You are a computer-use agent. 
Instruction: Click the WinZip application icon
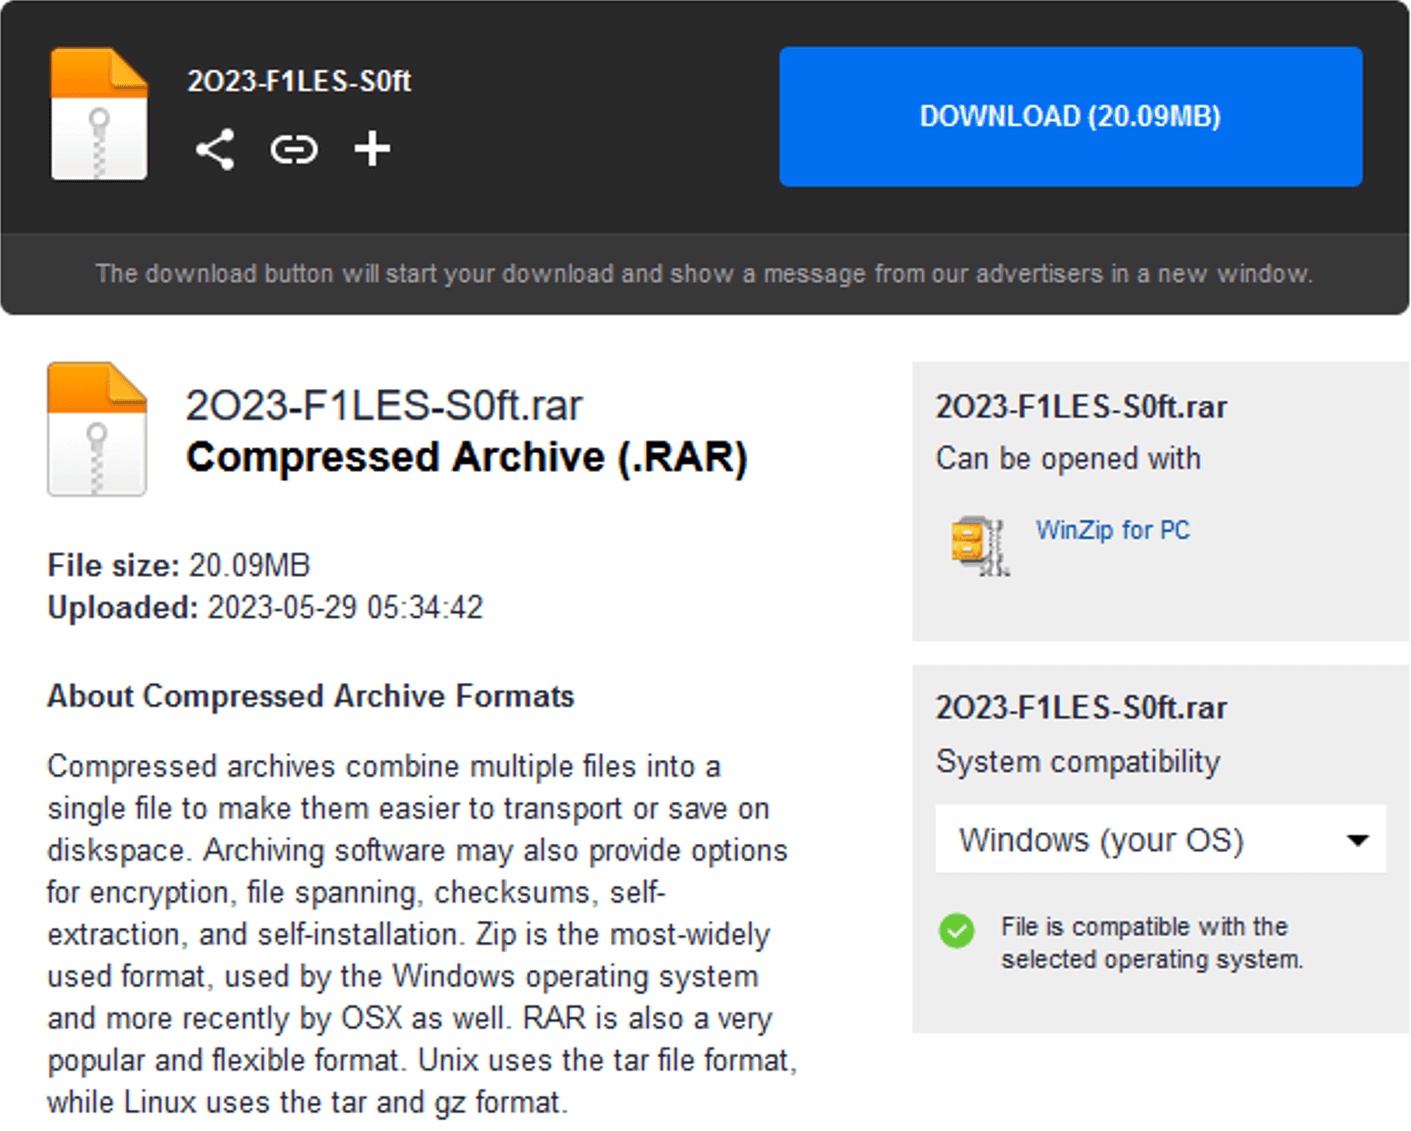click(x=980, y=546)
